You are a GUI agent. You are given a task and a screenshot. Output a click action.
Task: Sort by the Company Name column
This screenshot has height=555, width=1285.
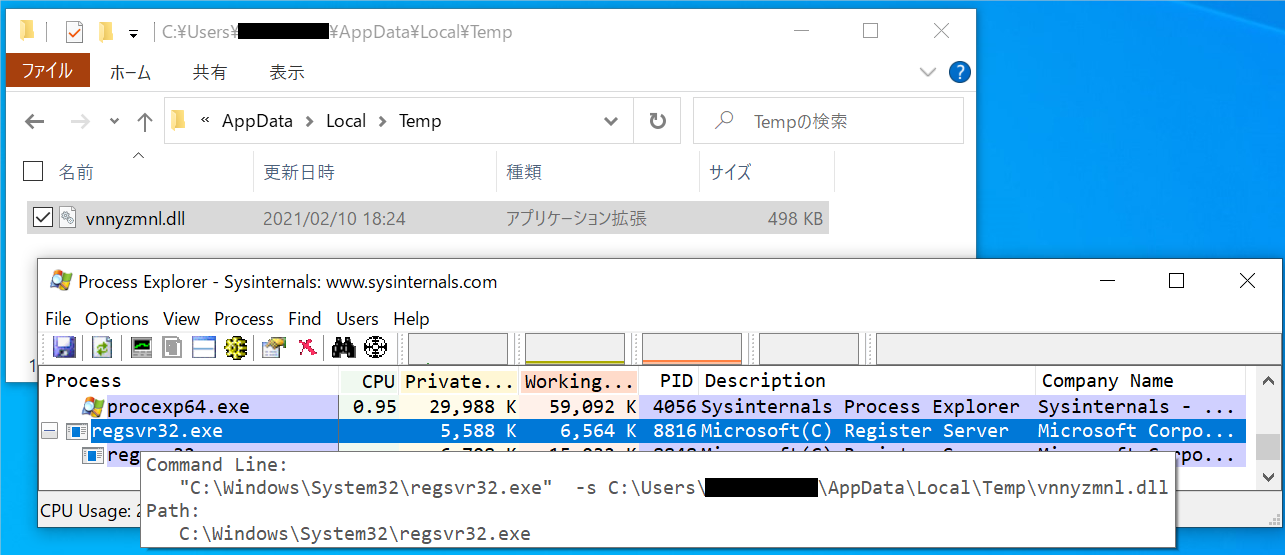click(x=1141, y=381)
